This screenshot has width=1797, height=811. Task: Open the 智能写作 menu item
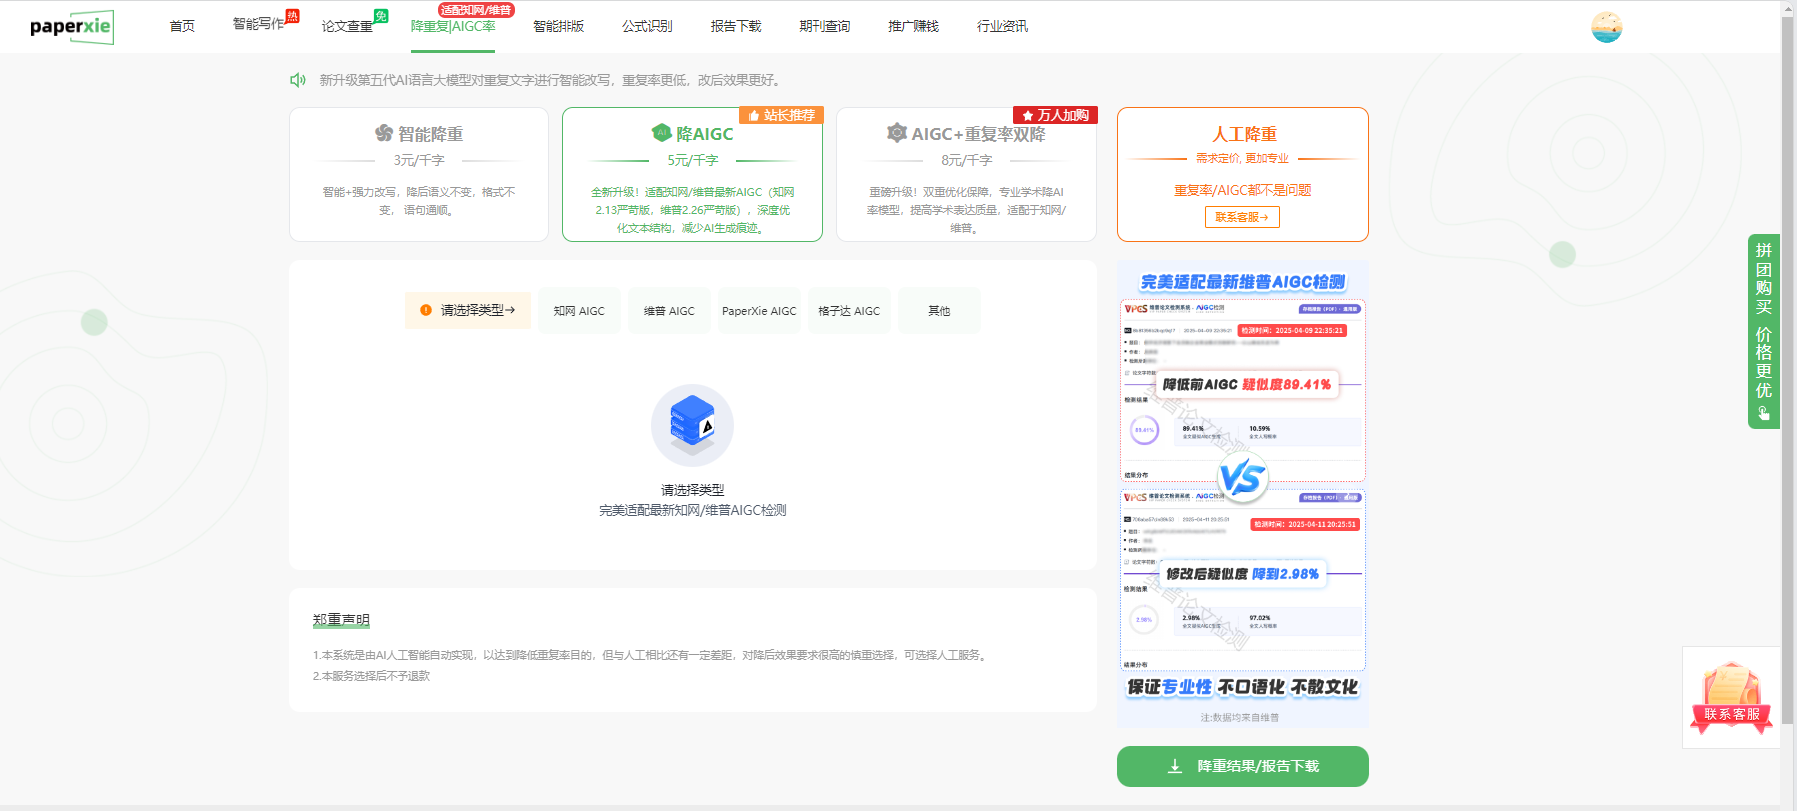tap(259, 24)
